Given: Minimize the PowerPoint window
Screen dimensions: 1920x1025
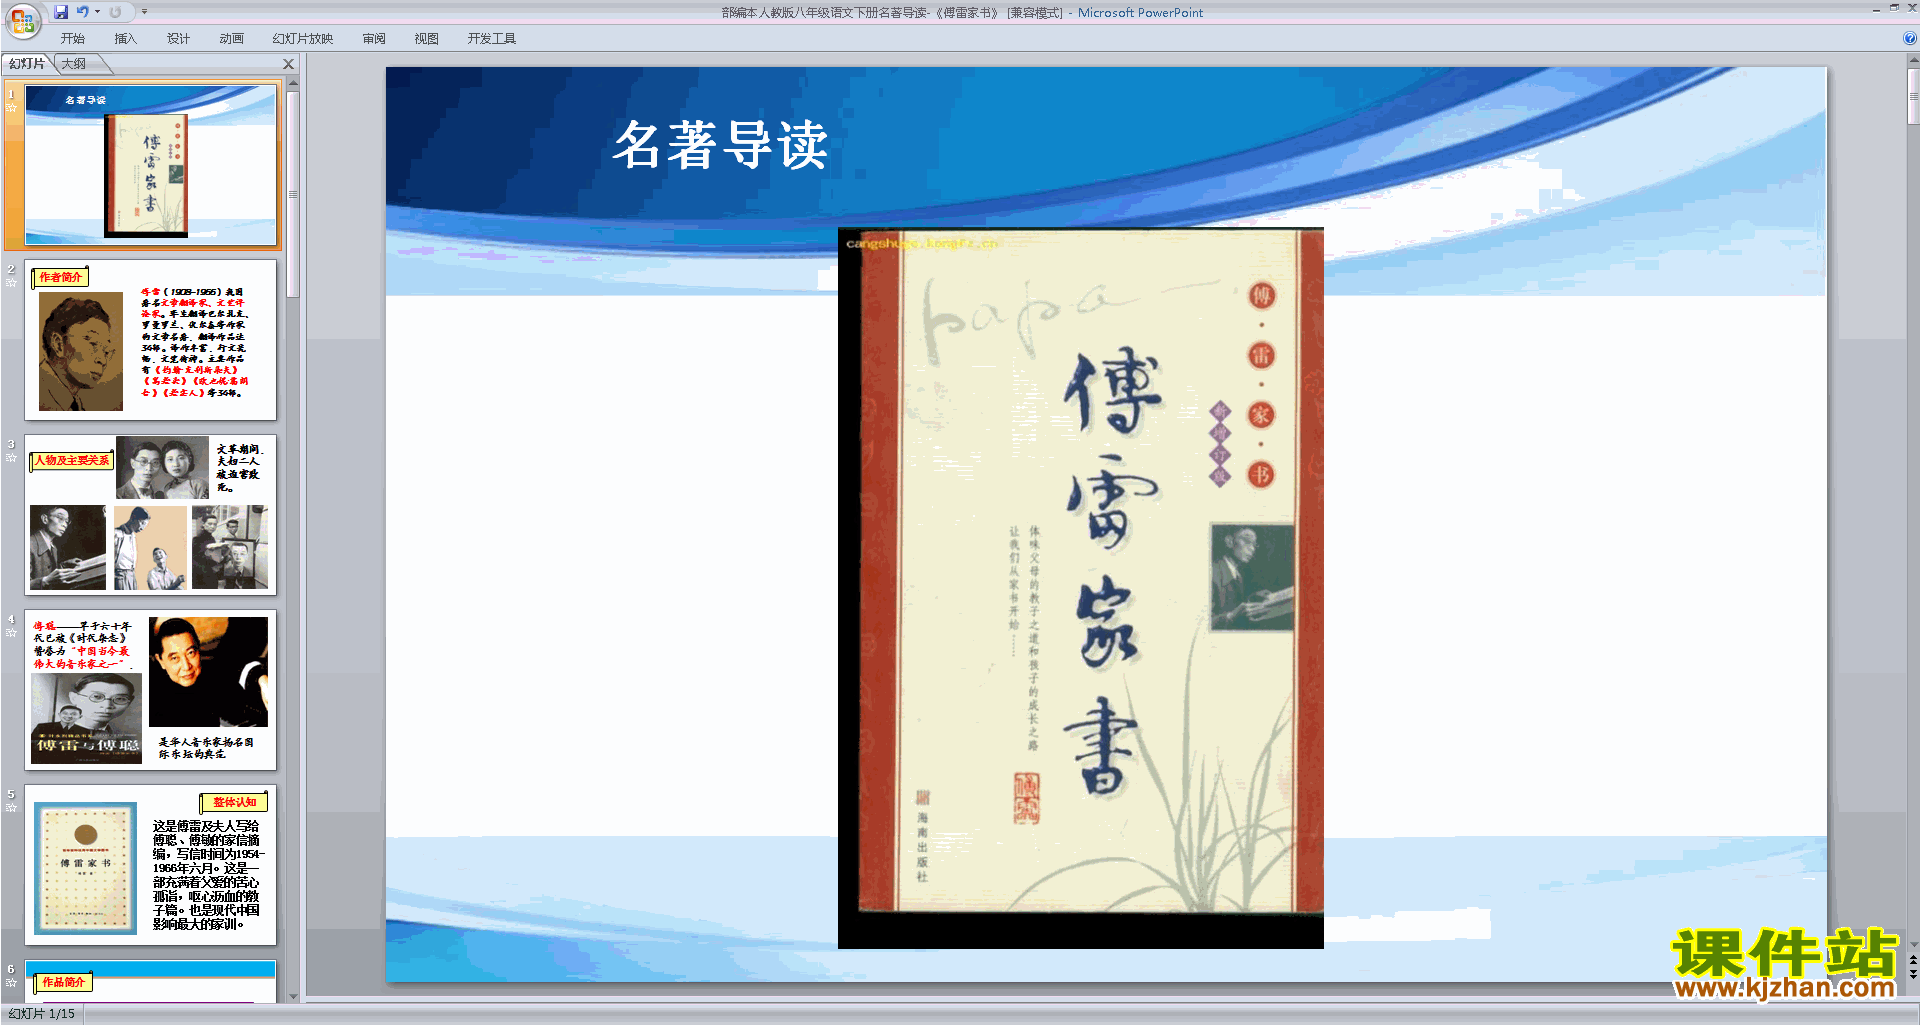Looking at the screenshot, I should click(1876, 8).
